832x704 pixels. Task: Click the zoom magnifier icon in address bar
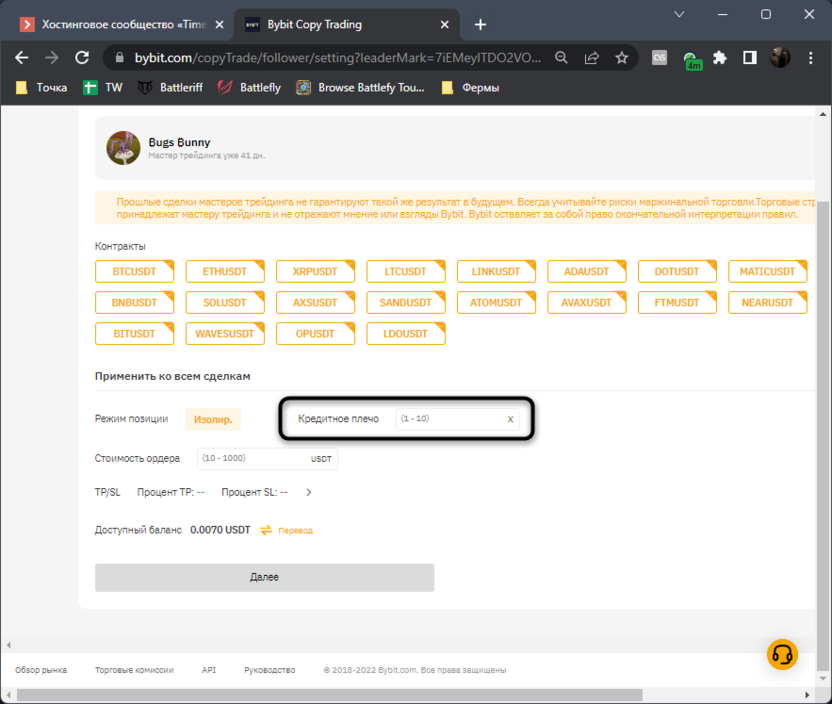coord(562,58)
